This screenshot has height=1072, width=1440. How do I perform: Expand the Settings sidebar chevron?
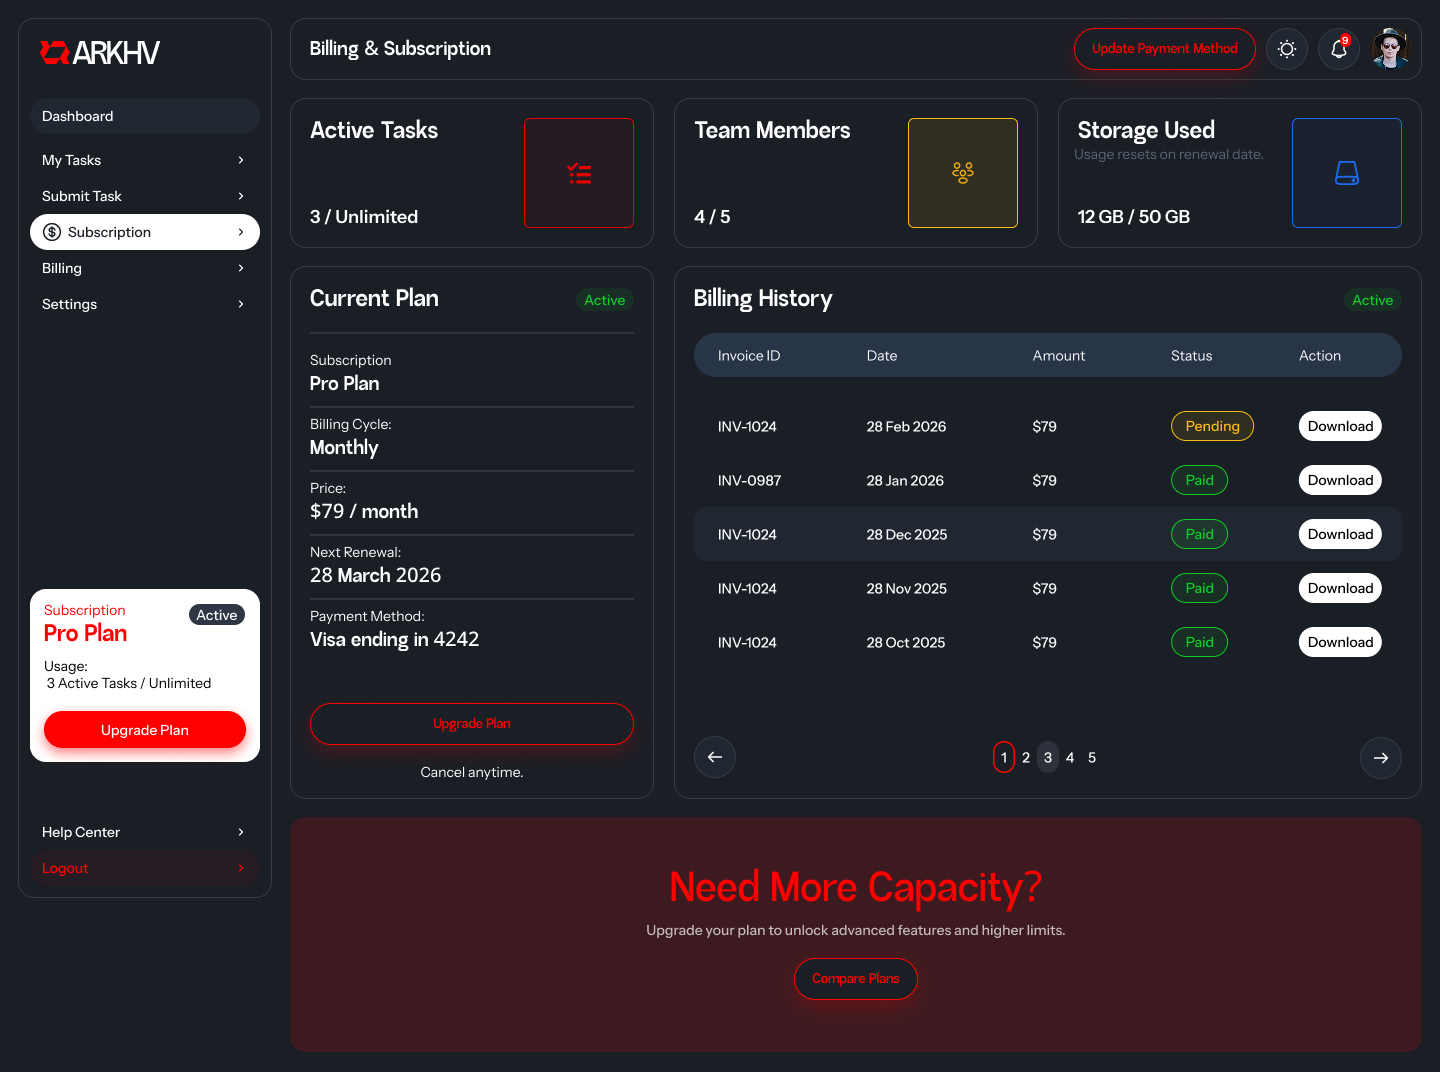coord(241,304)
